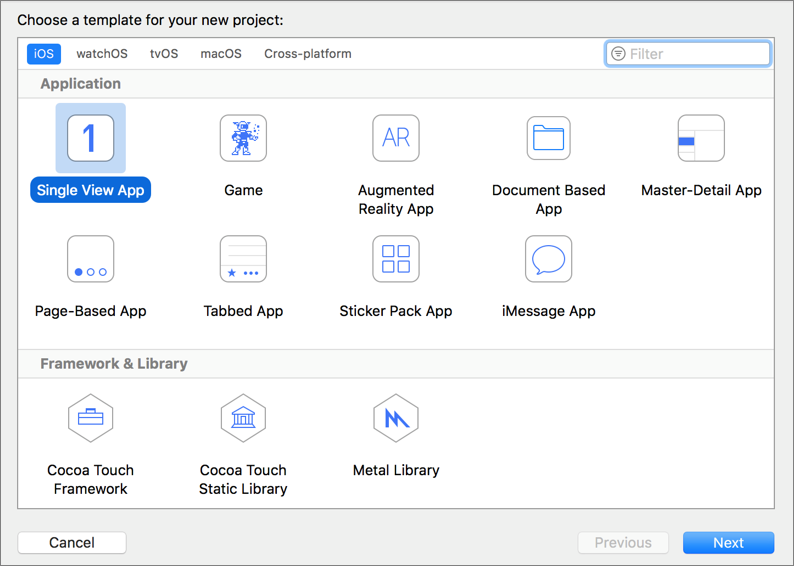Image resolution: width=794 pixels, height=566 pixels.
Task: Pick the Metal Library template icon
Action: pos(396,418)
